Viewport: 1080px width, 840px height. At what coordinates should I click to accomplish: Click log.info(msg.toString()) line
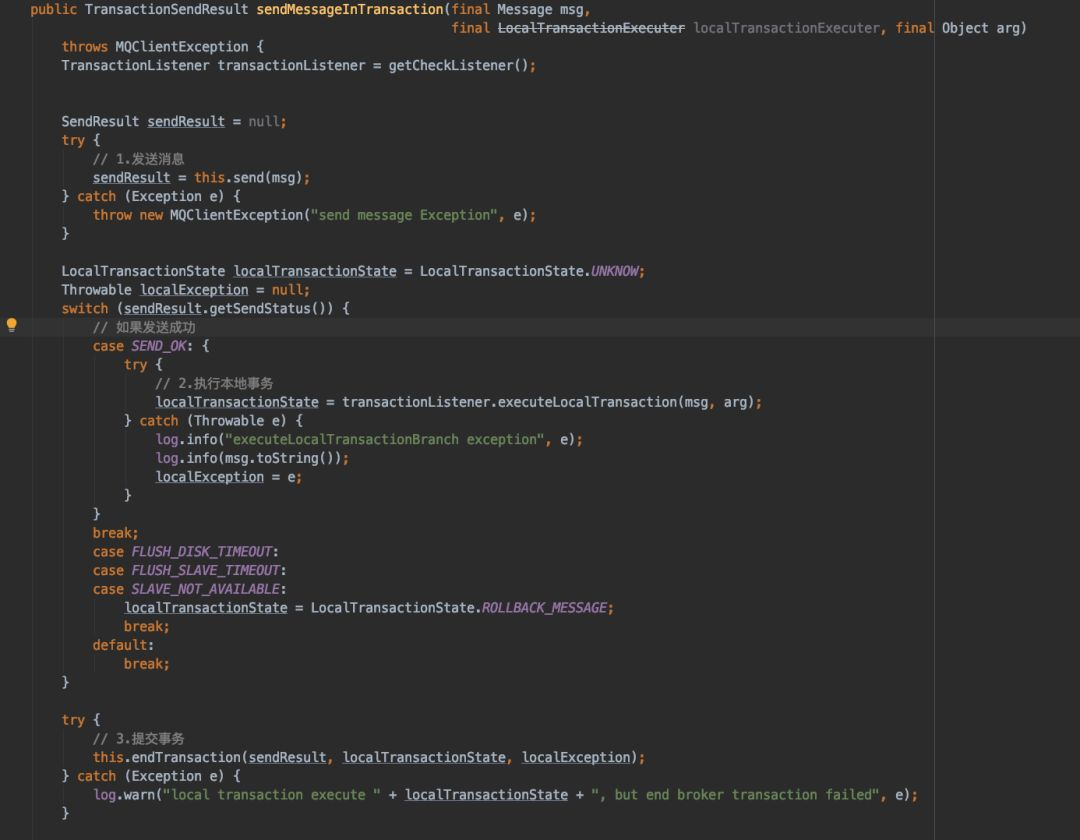pyautogui.click(x=252, y=459)
